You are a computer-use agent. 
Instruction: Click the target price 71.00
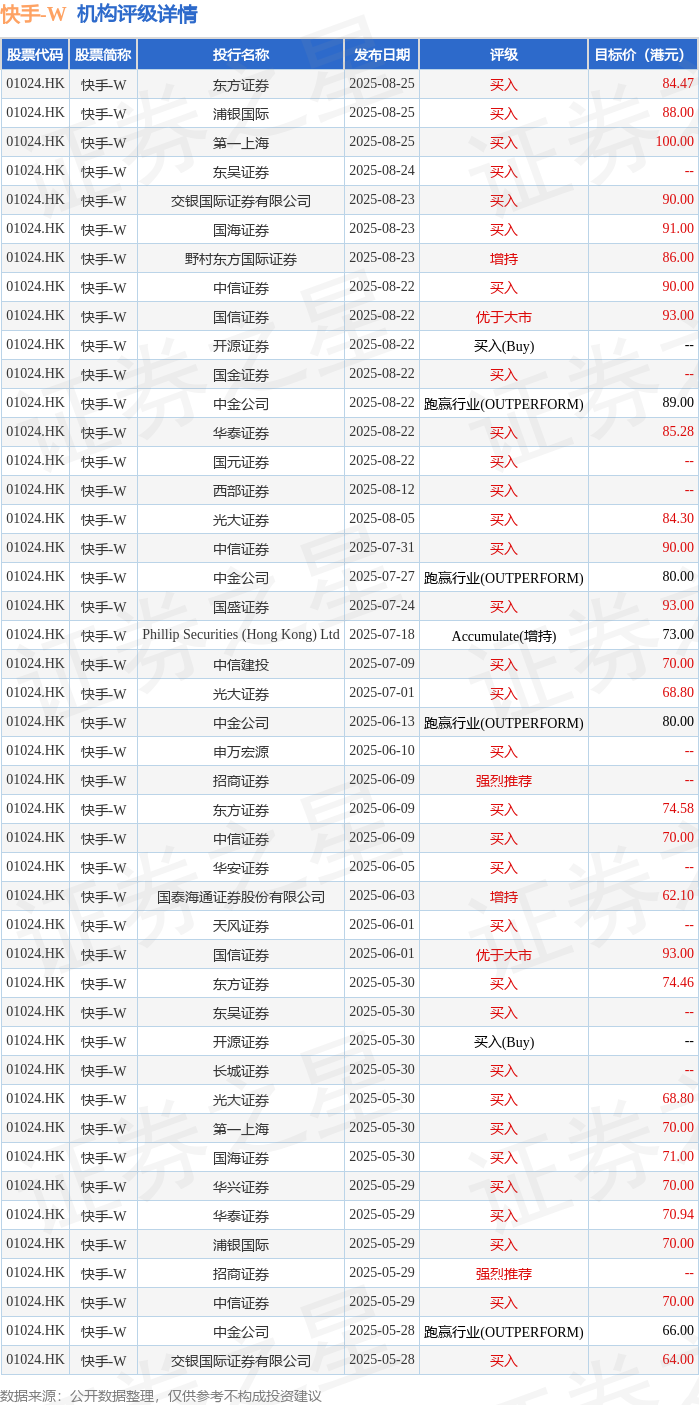pyautogui.click(x=677, y=1157)
